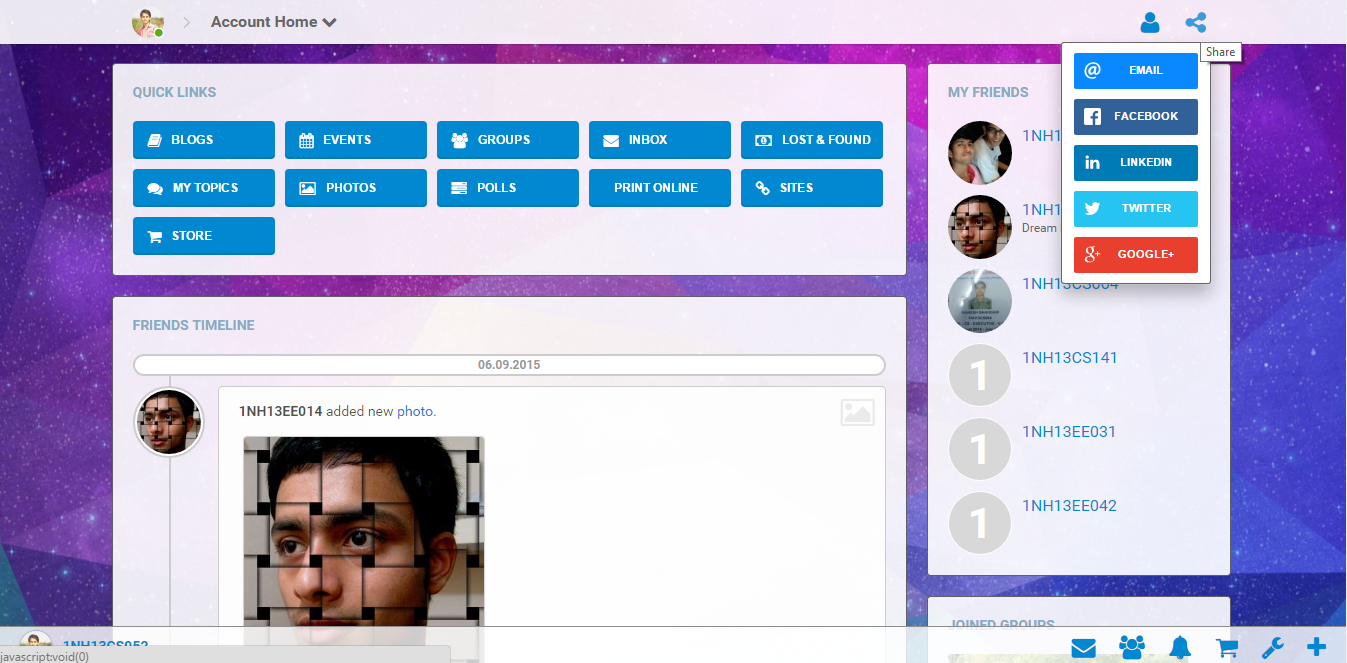Click the timeline poster's round avatar
The width and height of the screenshot is (1347, 663).
(169, 422)
